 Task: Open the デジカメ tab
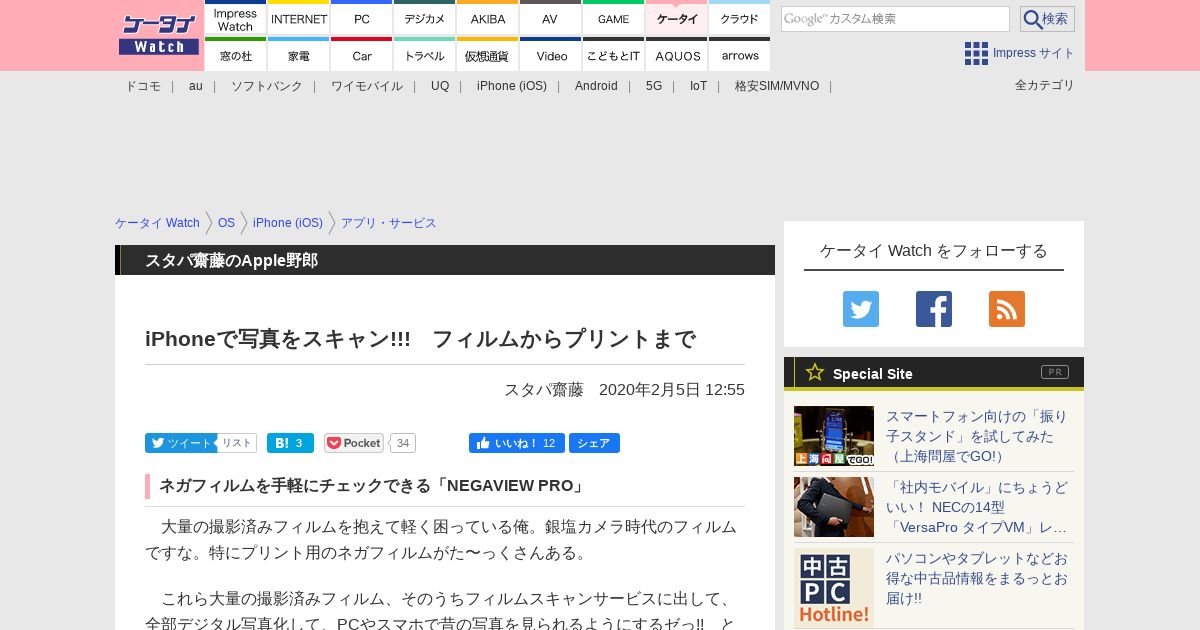[425, 18]
